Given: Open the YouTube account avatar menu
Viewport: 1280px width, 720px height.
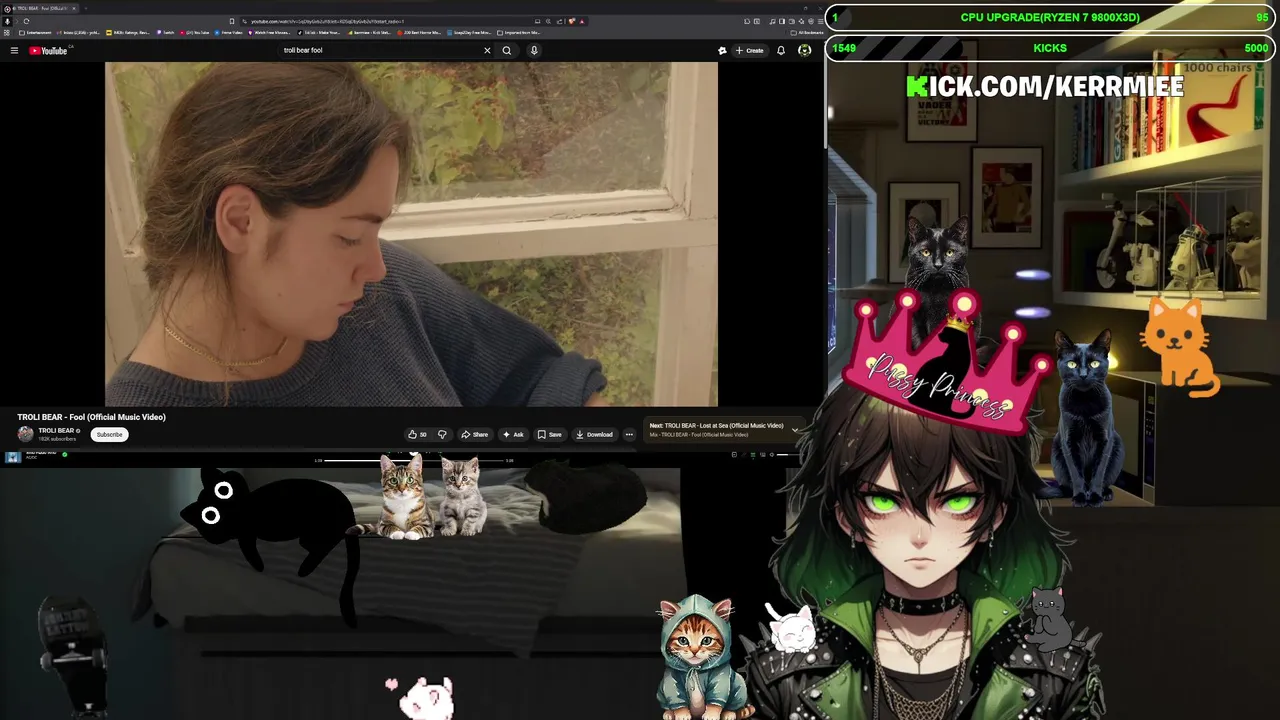Looking at the screenshot, I should point(804,50).
